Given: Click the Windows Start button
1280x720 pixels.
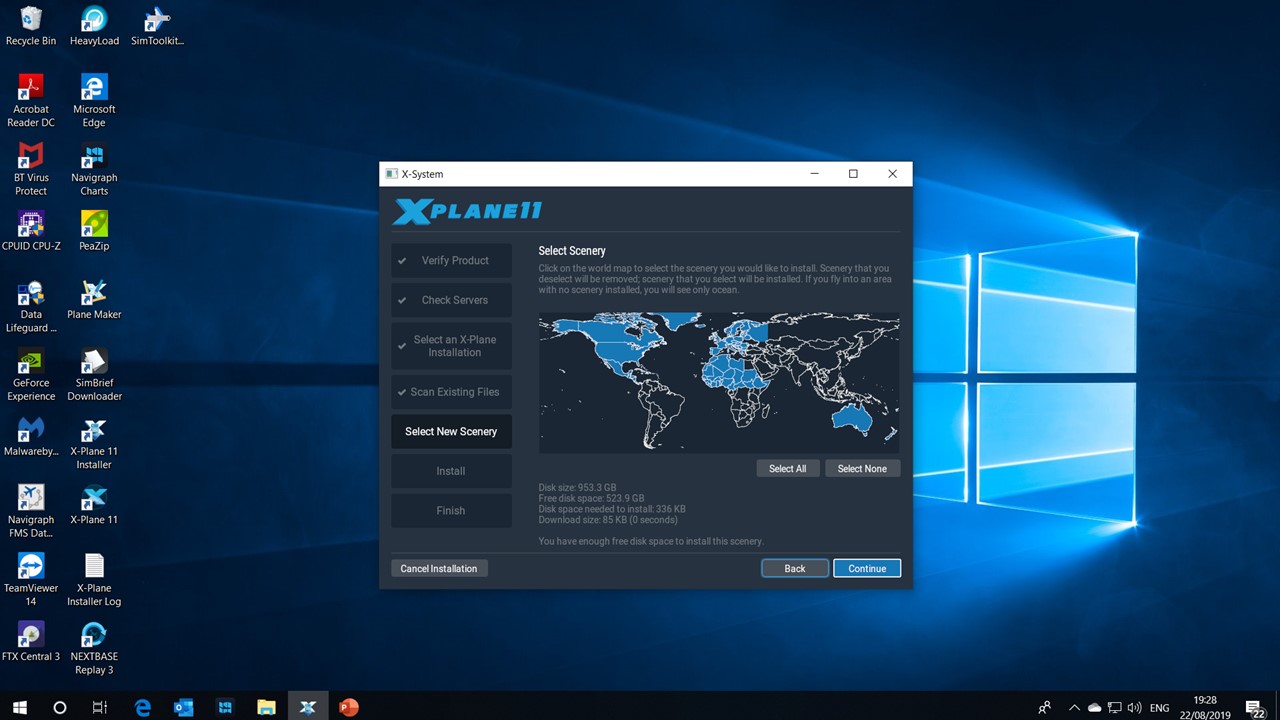Looking at the screenshot, I should (x=19, y=707).
